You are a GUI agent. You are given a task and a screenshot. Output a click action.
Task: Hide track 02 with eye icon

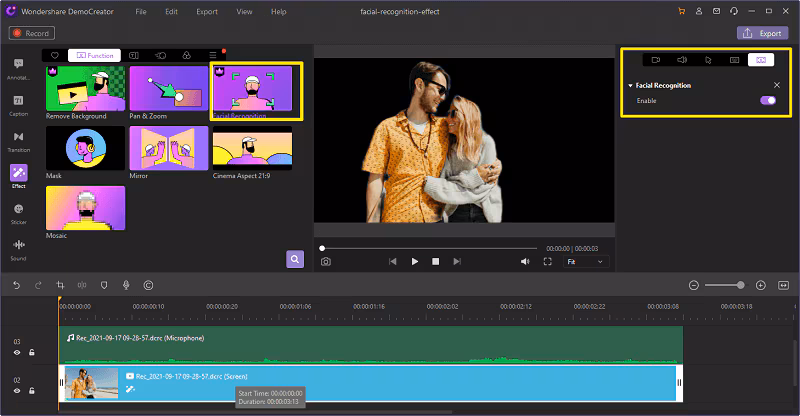pyautogui.click(x=17, y=391)
